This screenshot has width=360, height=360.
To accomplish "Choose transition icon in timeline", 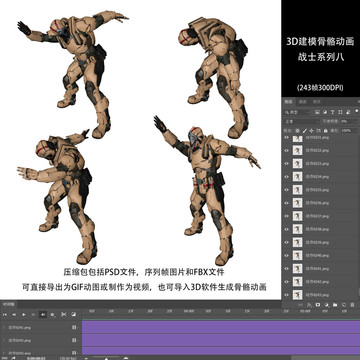I will click(x=74, y=314).
